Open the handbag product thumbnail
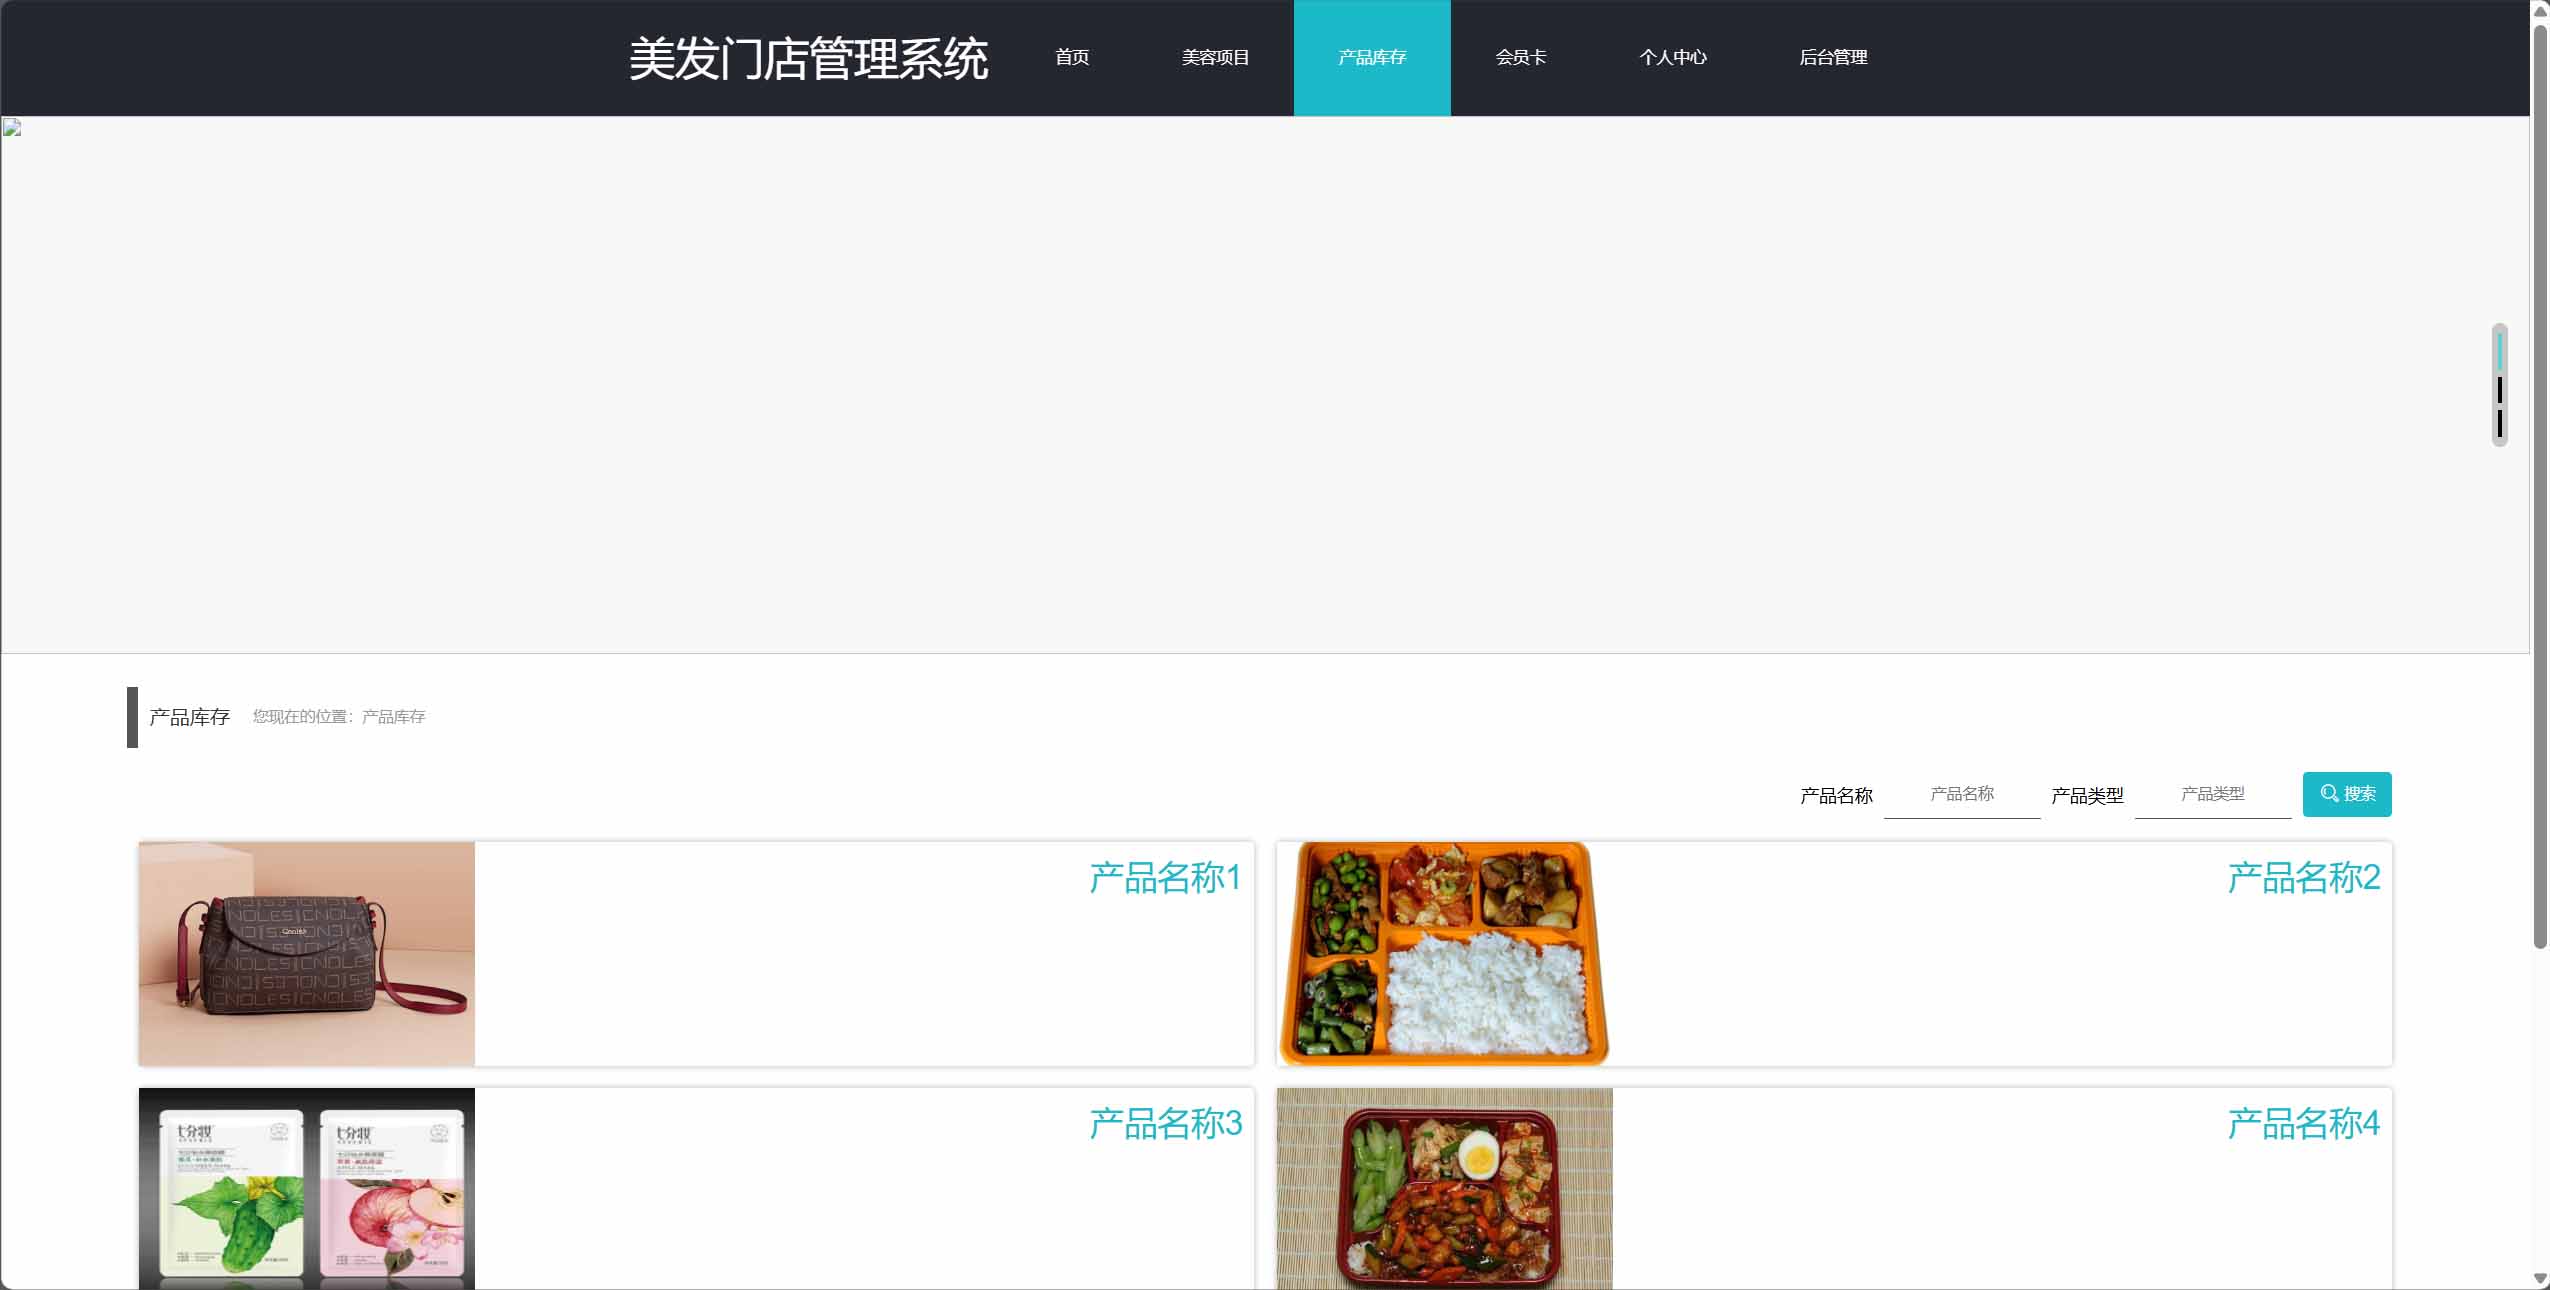The image size is (2550, 1290). point(307,954)
